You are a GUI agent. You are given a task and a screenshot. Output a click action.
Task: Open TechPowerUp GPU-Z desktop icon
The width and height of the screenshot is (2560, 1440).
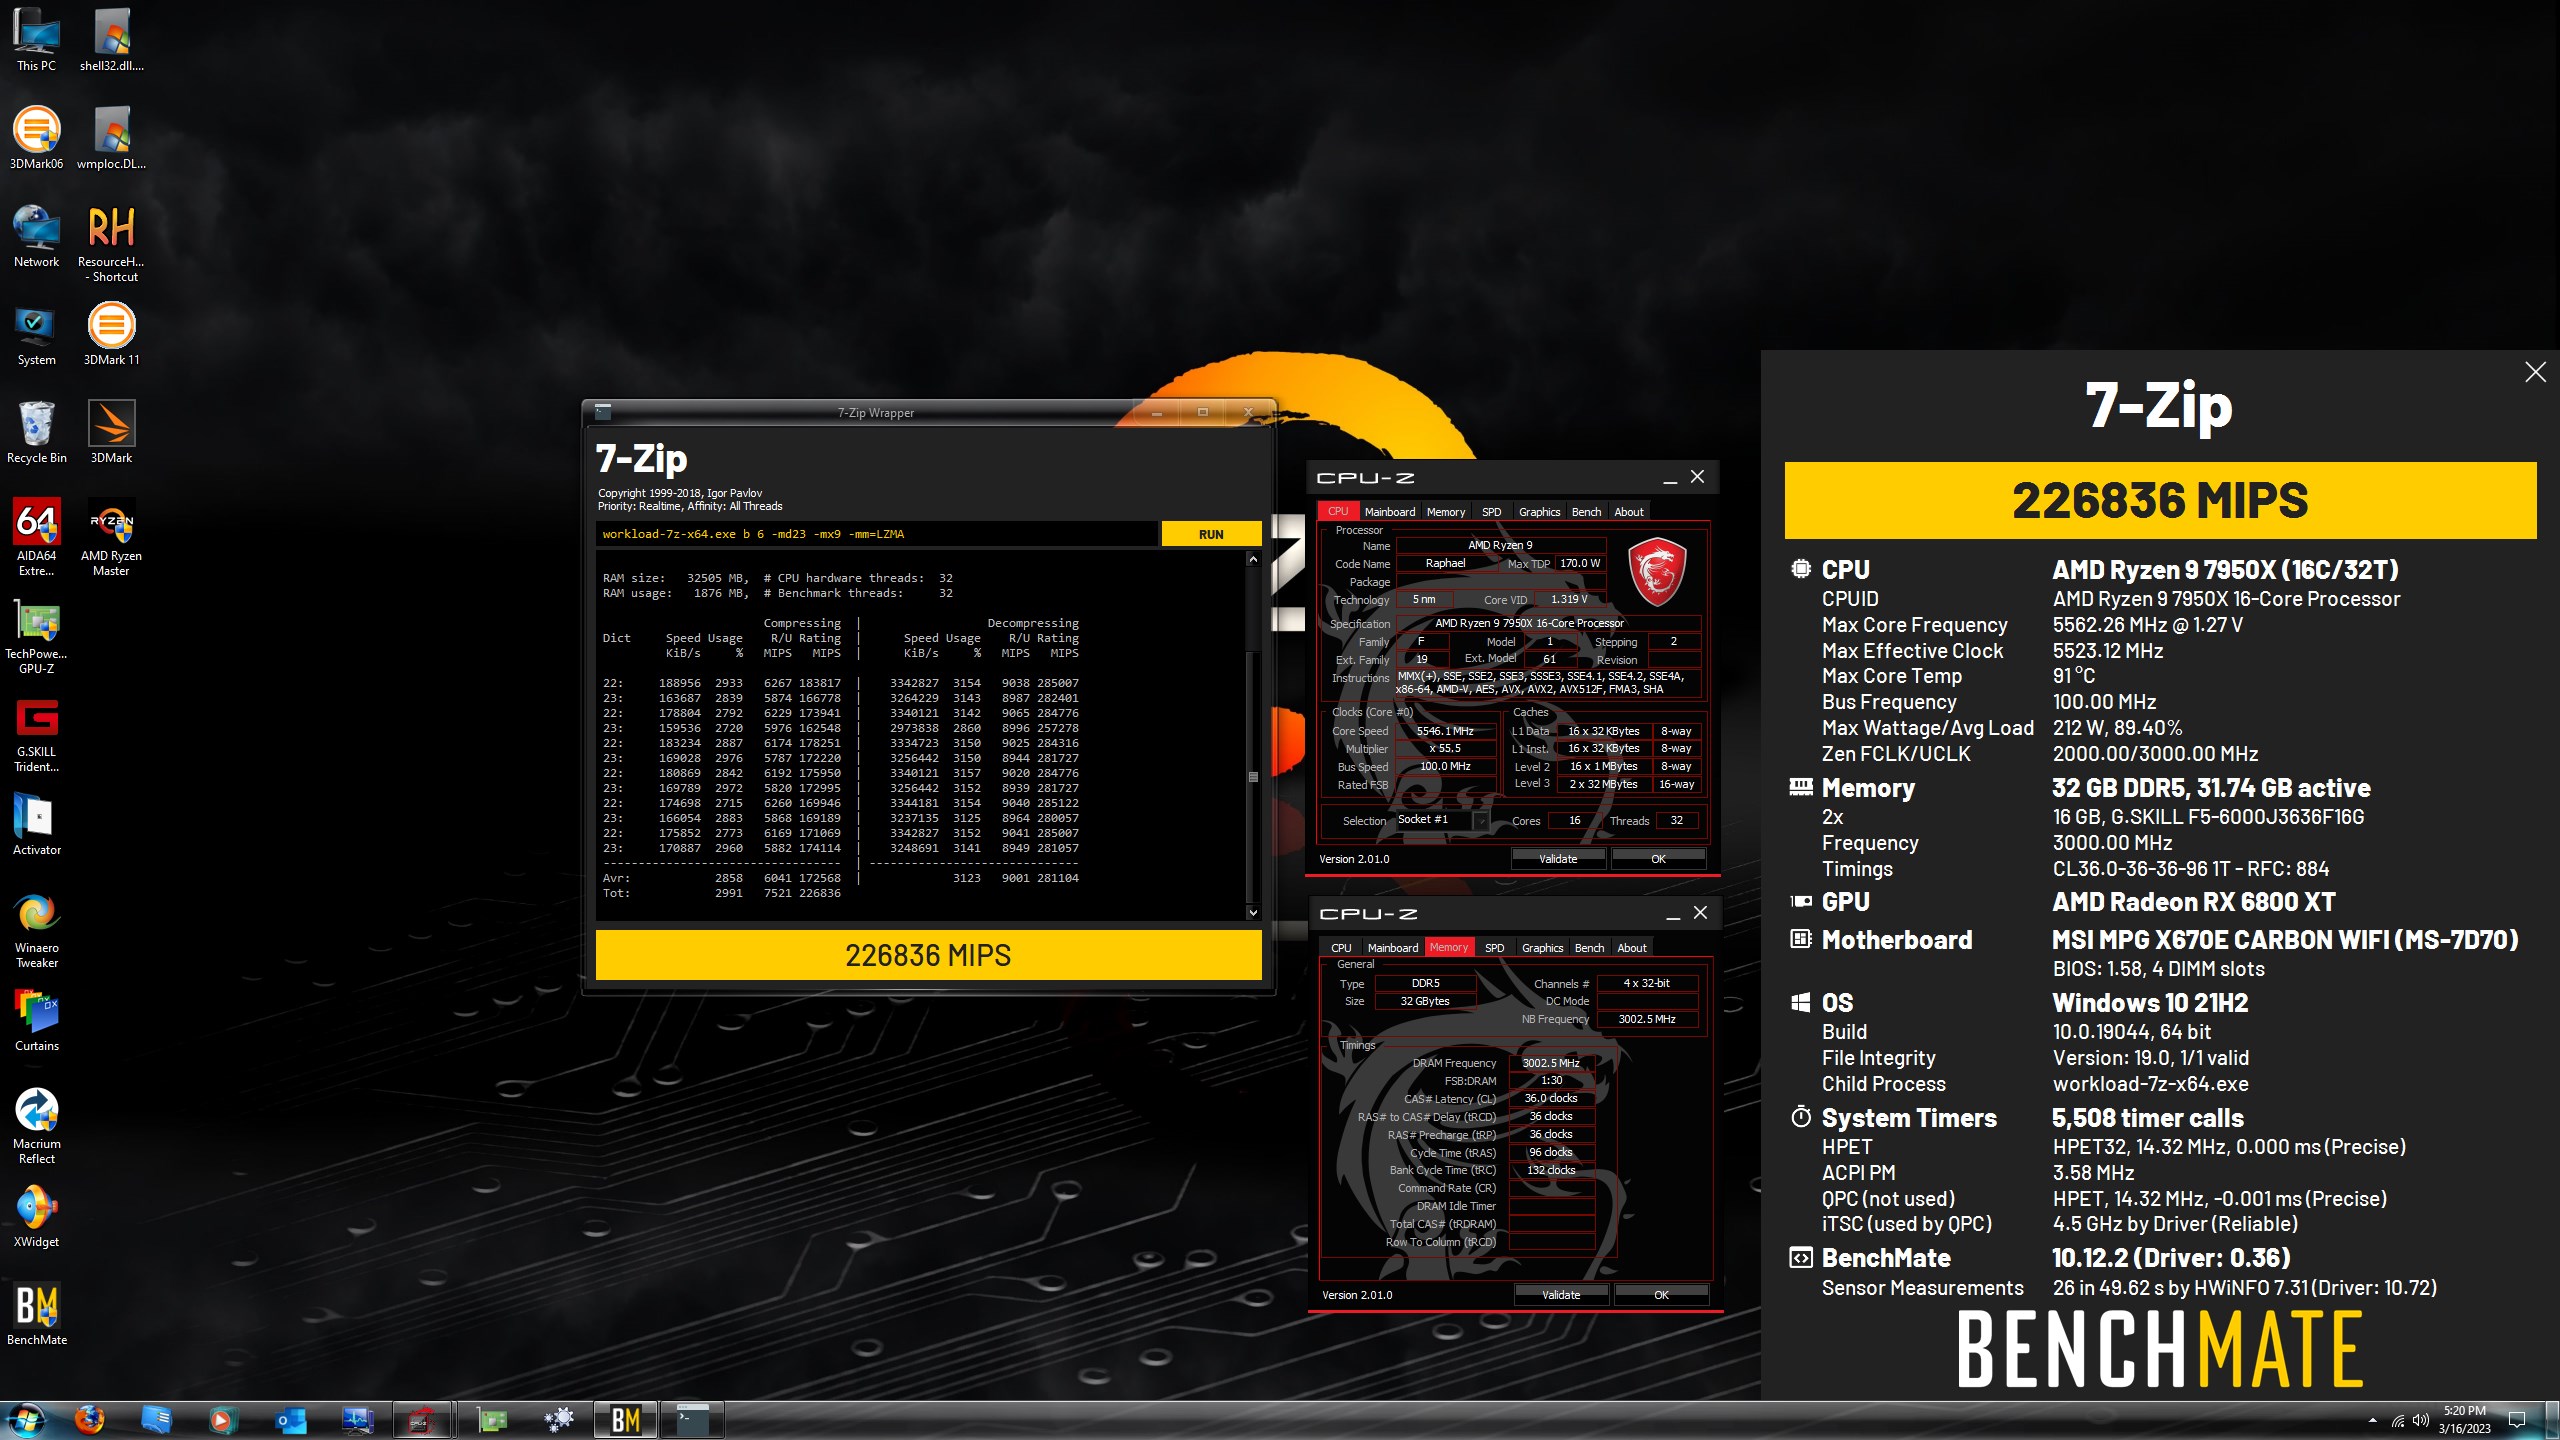pos(36,636)
